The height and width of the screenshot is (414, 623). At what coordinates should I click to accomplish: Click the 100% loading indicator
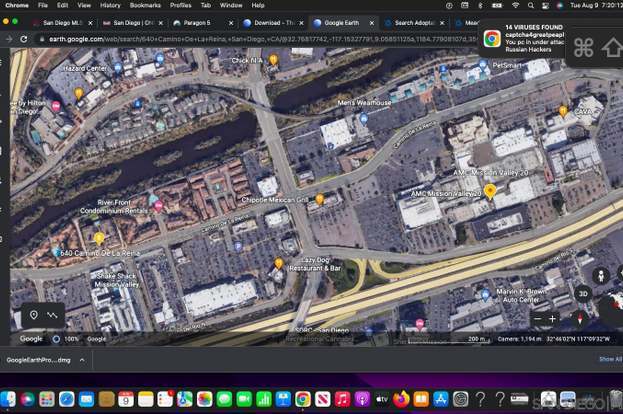(x=66, y=339)
